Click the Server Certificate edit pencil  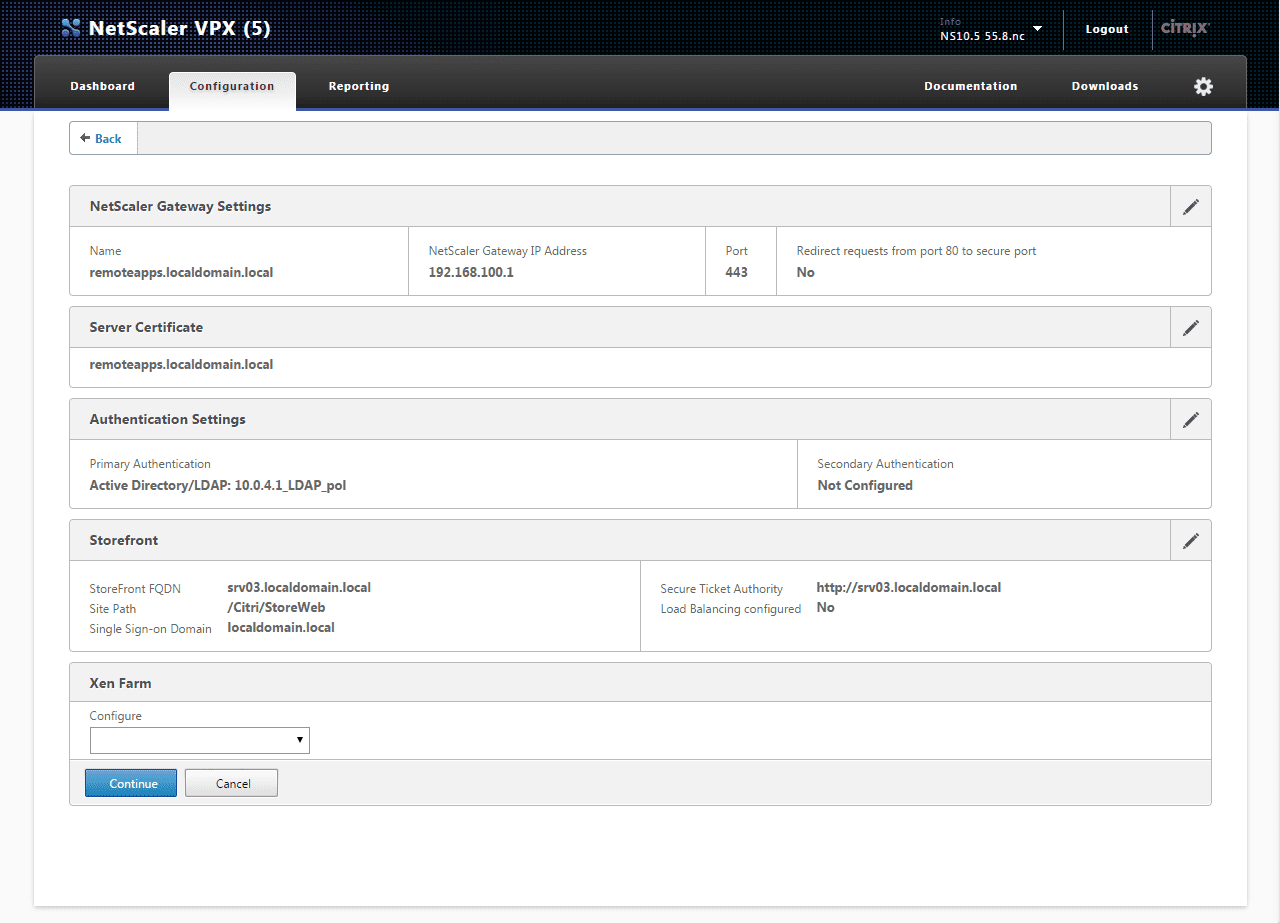pyautogui.click(x=1190, y=328)
